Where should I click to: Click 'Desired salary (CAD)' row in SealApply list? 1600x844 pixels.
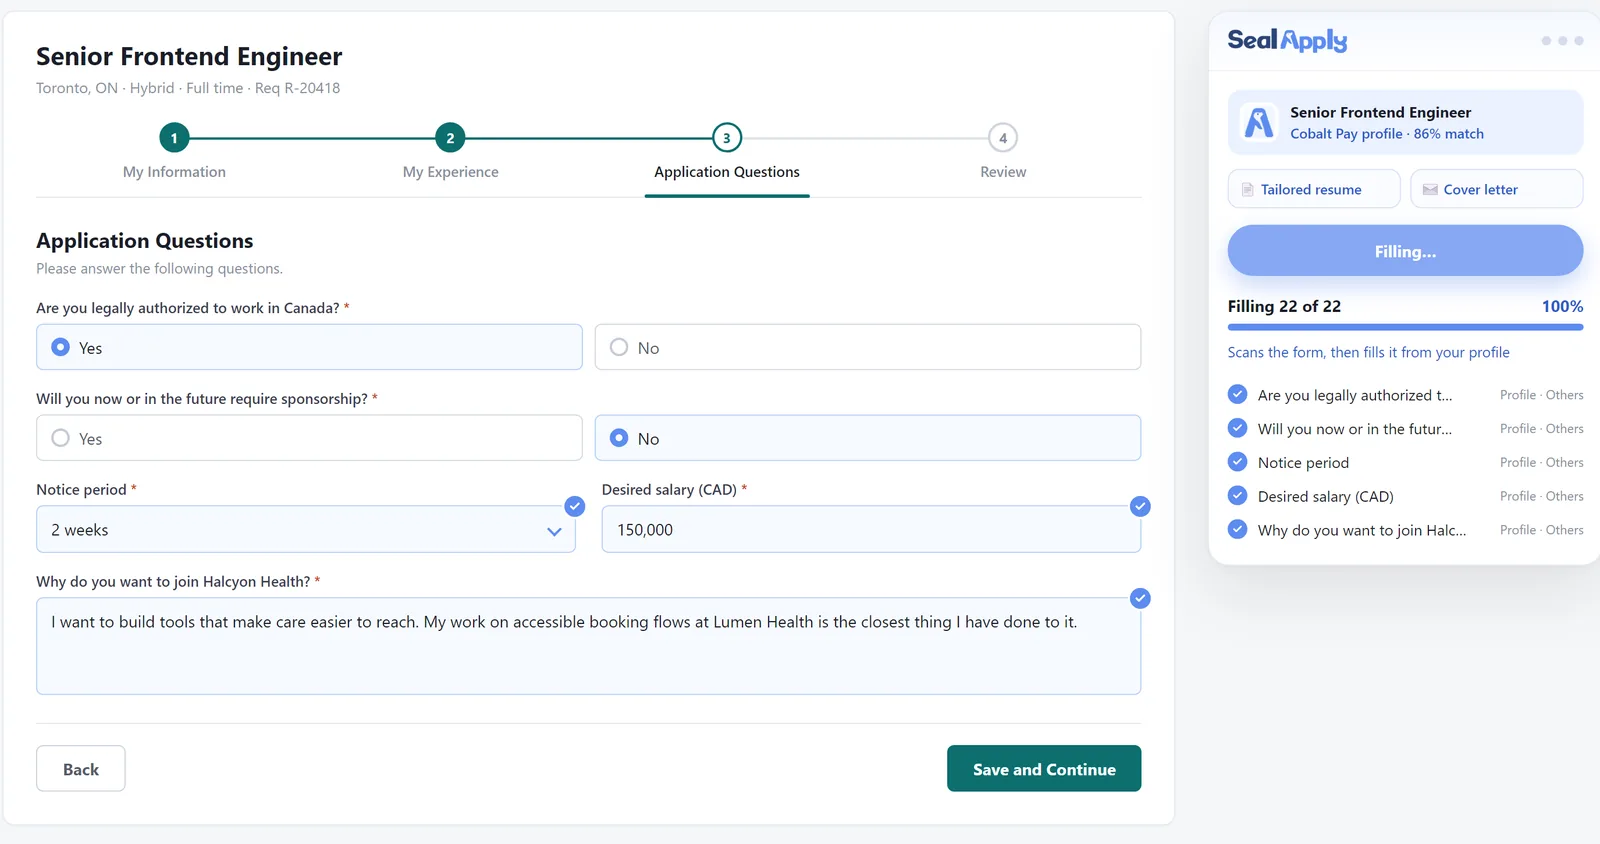click(x=1405, y=495)
